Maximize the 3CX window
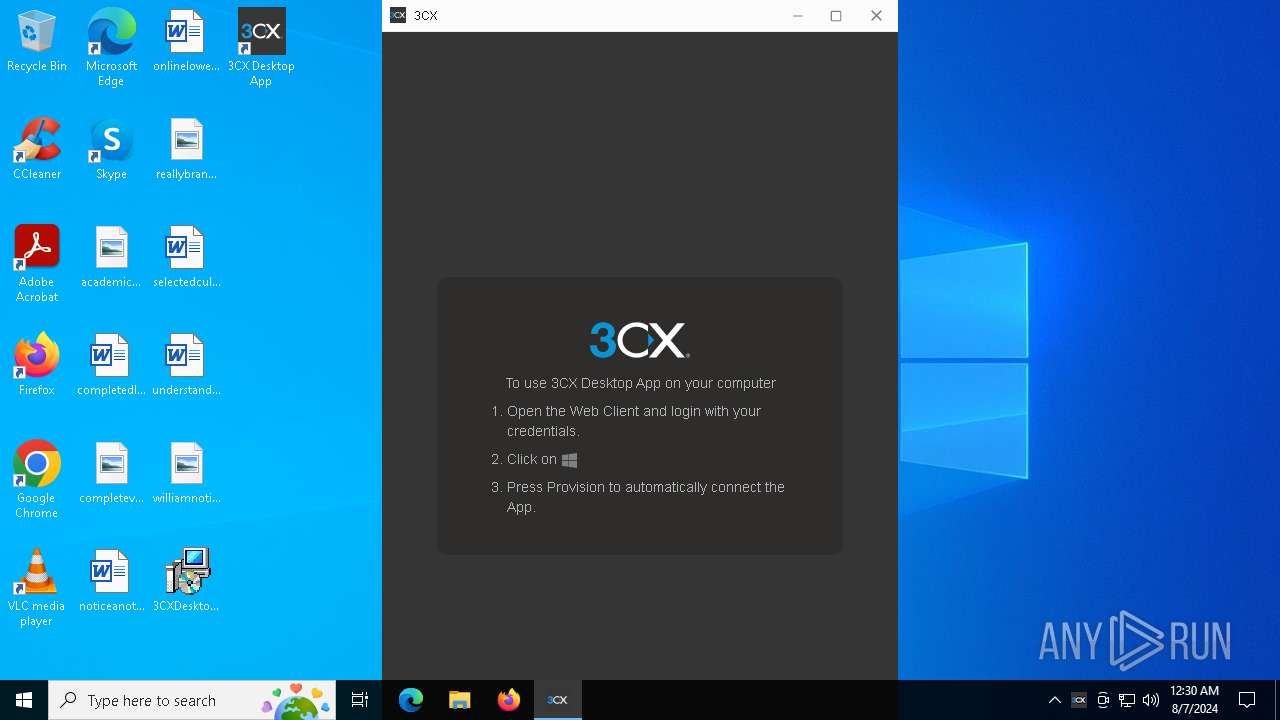1280x720 pixels. point(836,15)
